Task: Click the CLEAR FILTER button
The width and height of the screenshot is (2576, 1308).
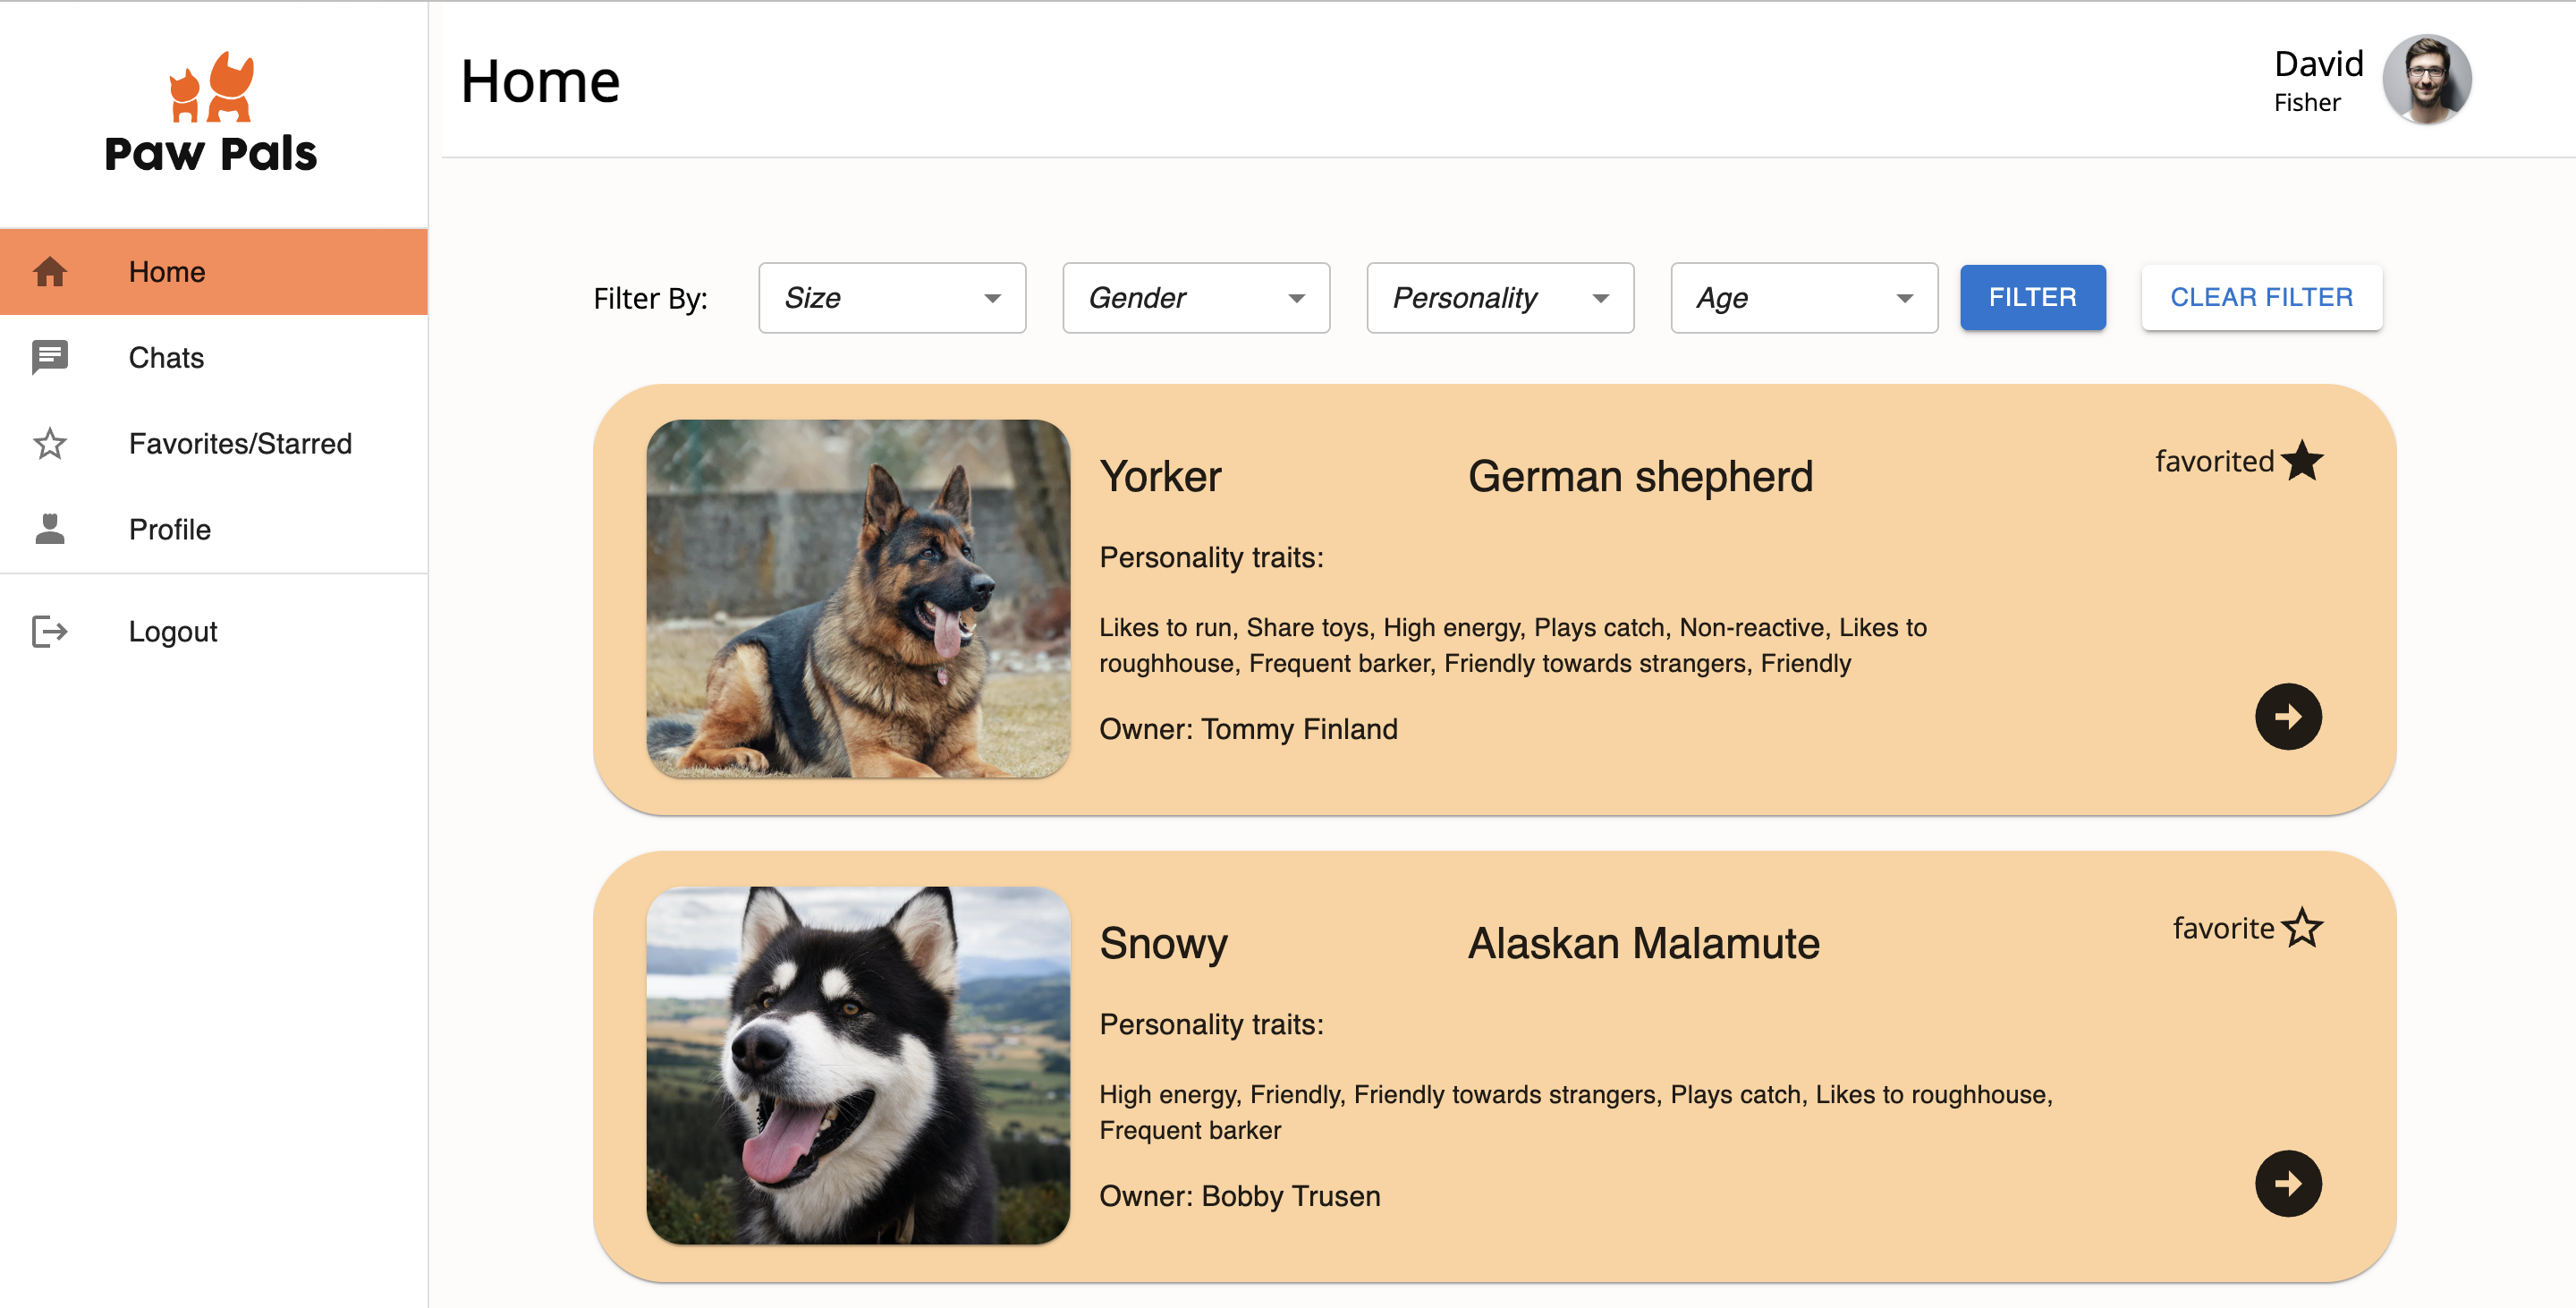Action: point(2261,297)
